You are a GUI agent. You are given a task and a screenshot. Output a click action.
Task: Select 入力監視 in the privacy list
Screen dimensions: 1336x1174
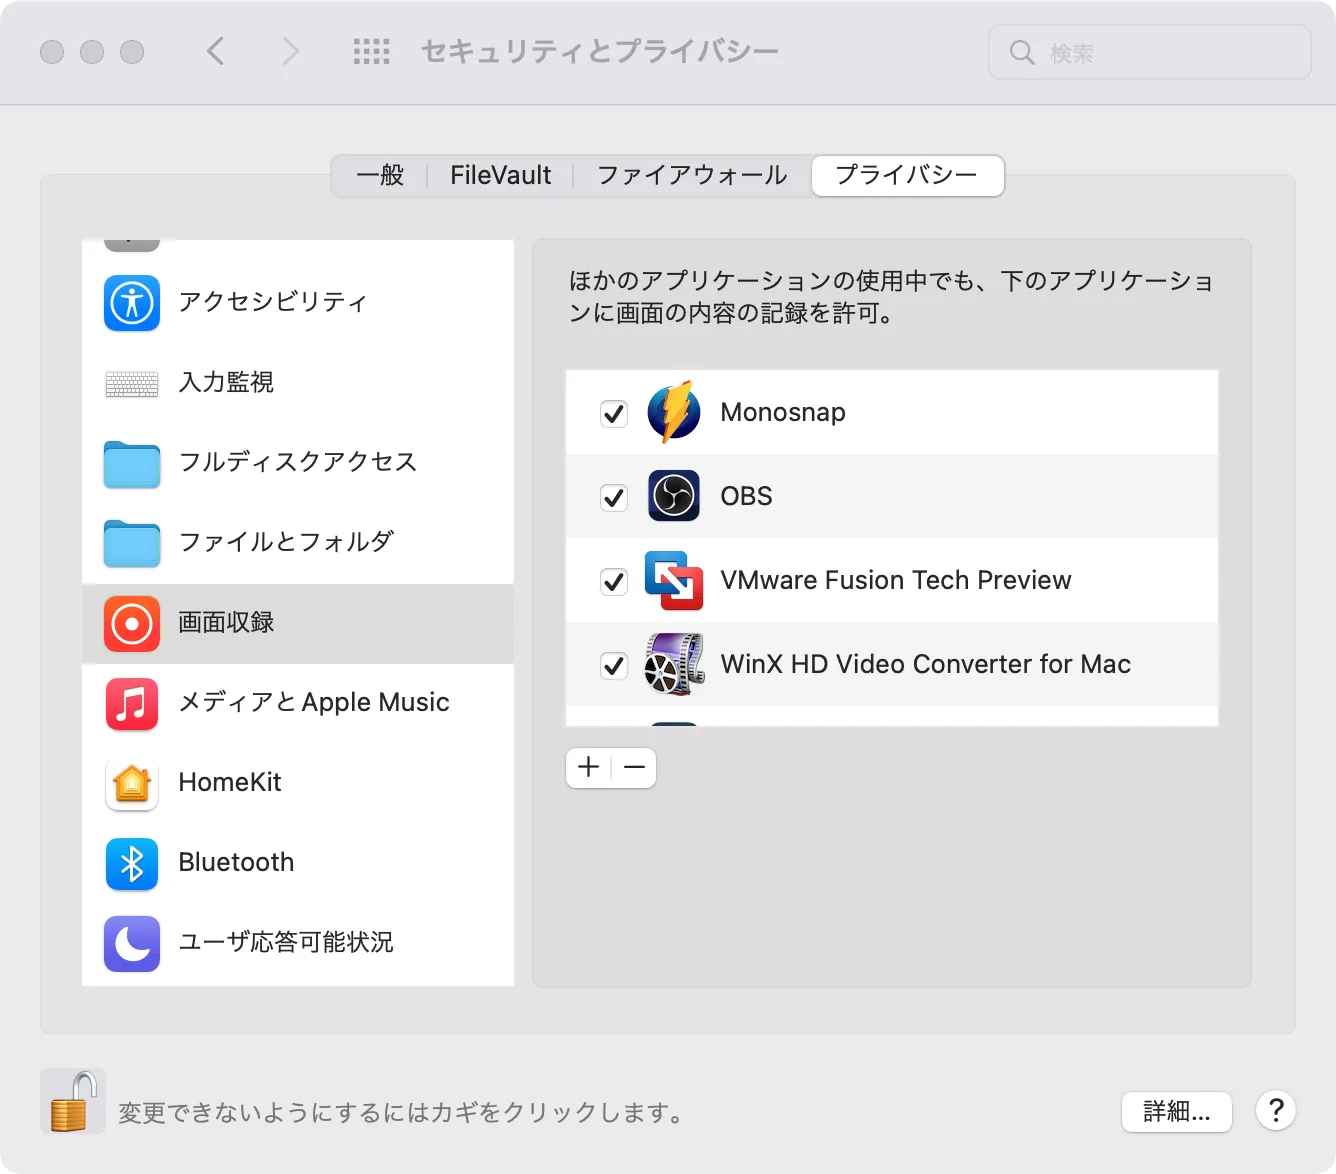coord(298,383)
